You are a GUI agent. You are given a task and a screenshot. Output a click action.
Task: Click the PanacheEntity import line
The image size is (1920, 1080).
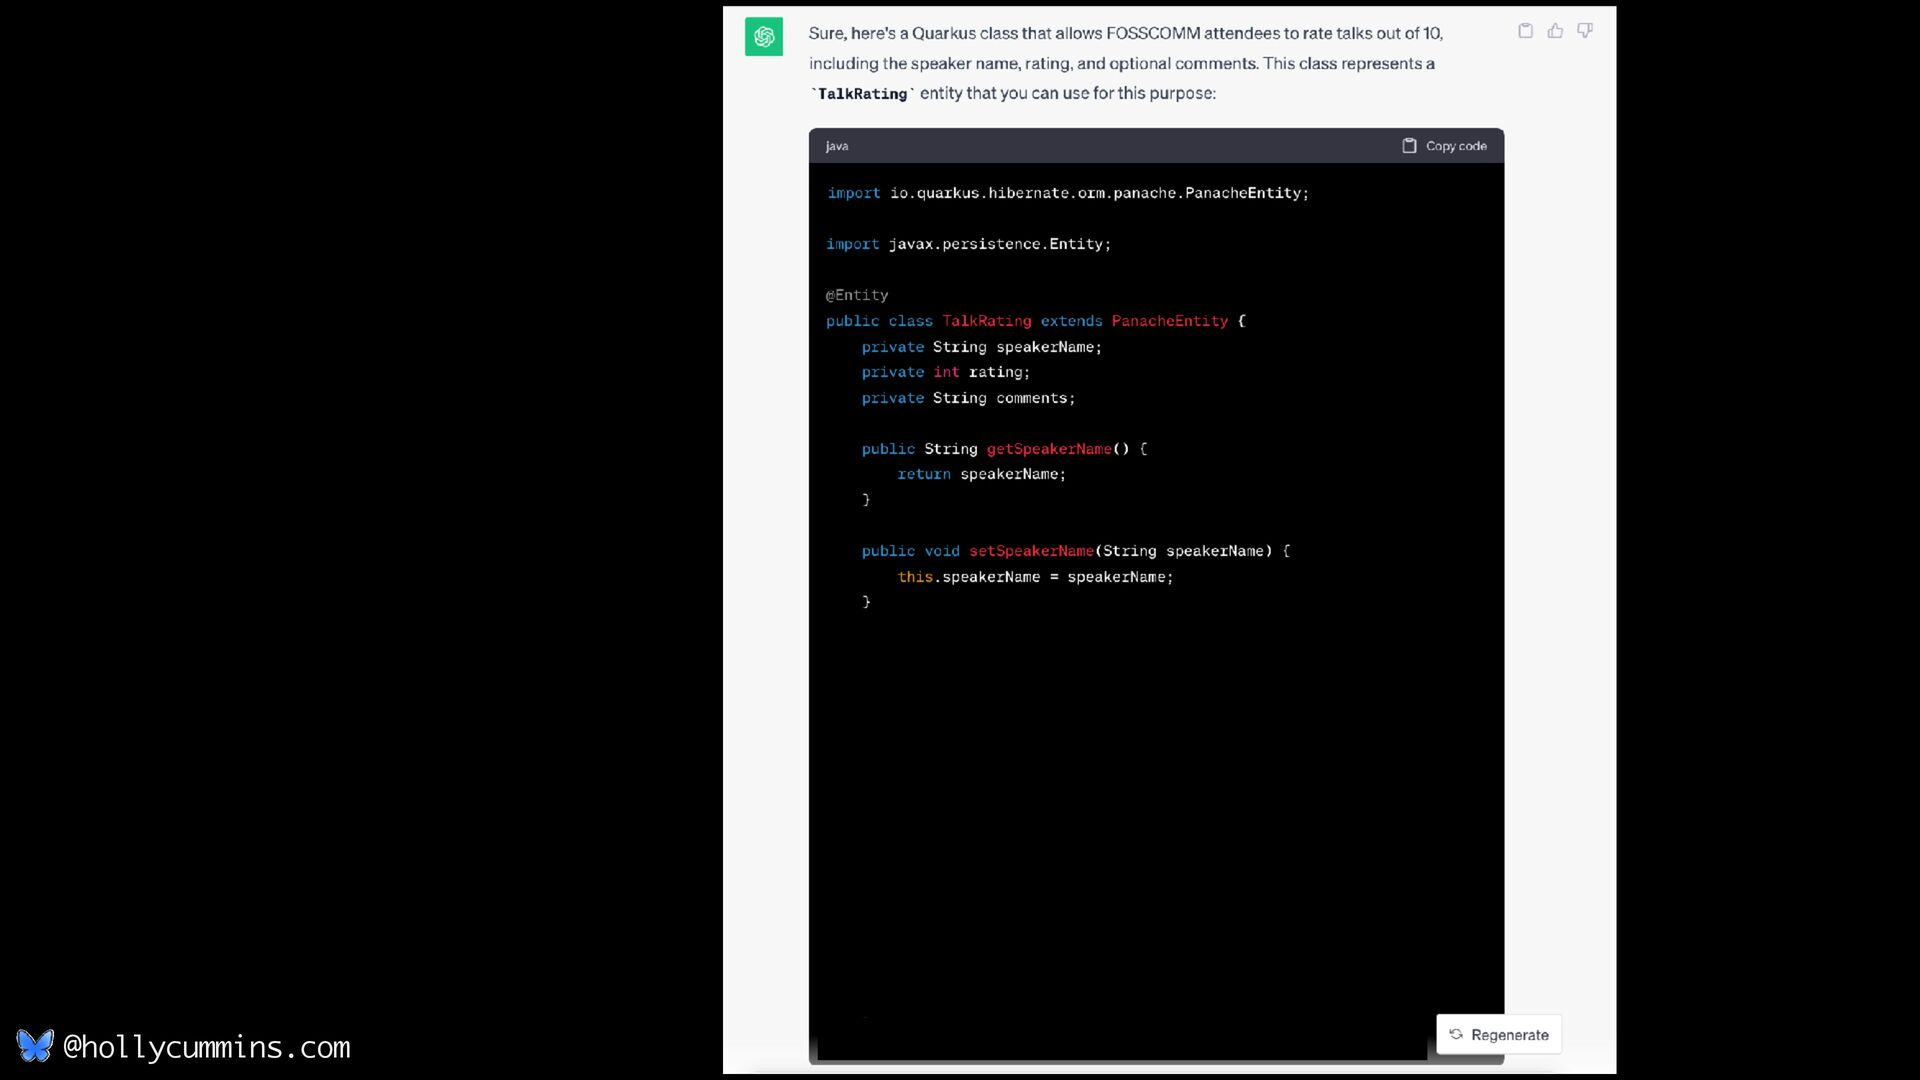pos(1067,193)
